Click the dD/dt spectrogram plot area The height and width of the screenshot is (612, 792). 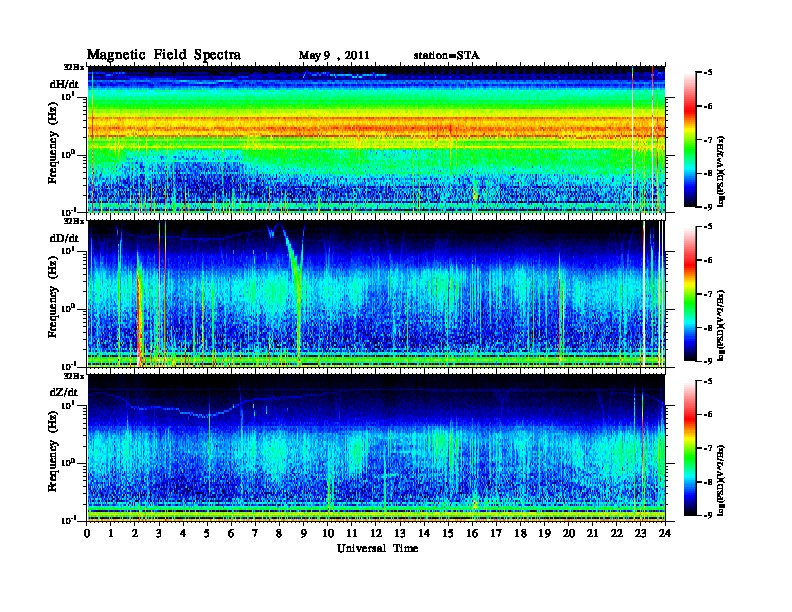[x=376, y=293]
